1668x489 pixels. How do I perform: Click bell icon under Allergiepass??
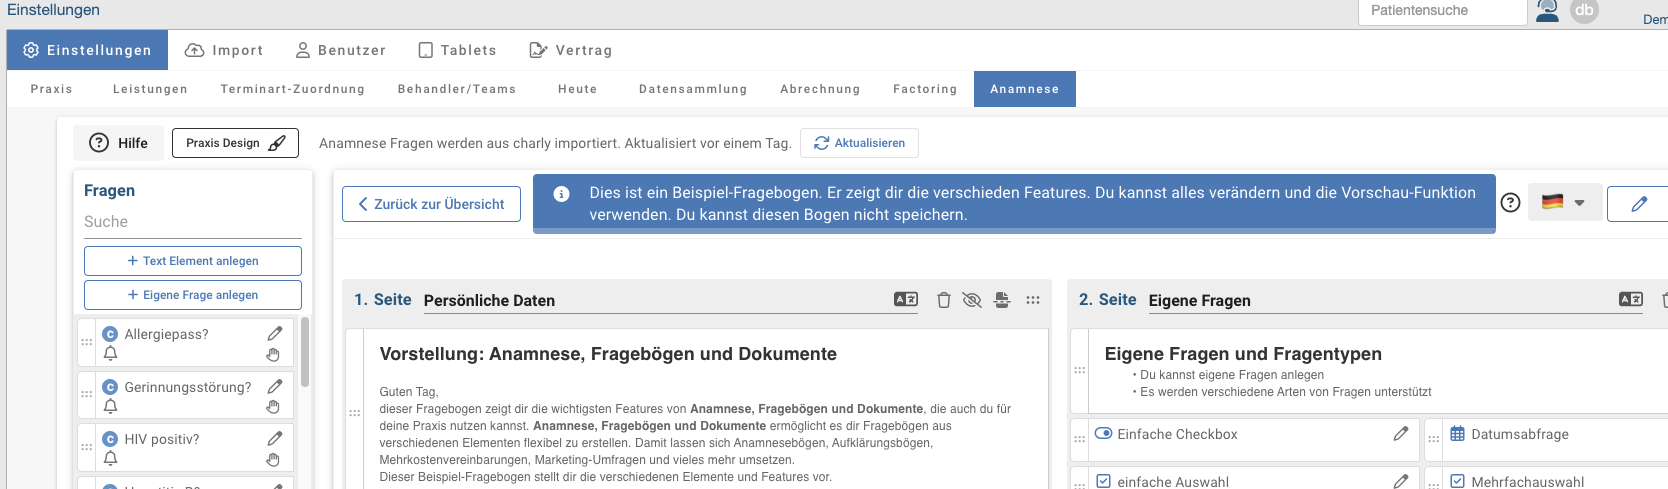[111, 354]
